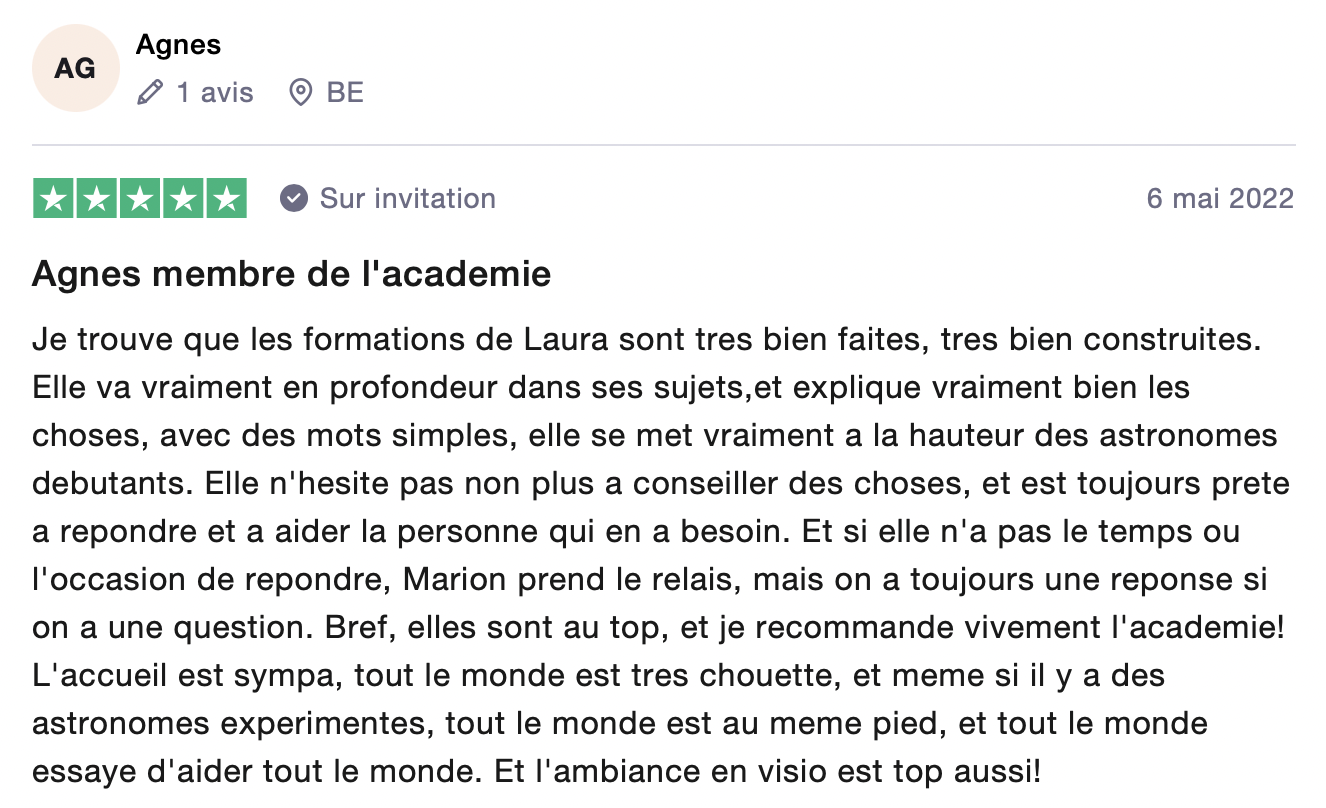
Task: Click the AG avatar circle
Action: pyautogui.click(x=75, y=68)
